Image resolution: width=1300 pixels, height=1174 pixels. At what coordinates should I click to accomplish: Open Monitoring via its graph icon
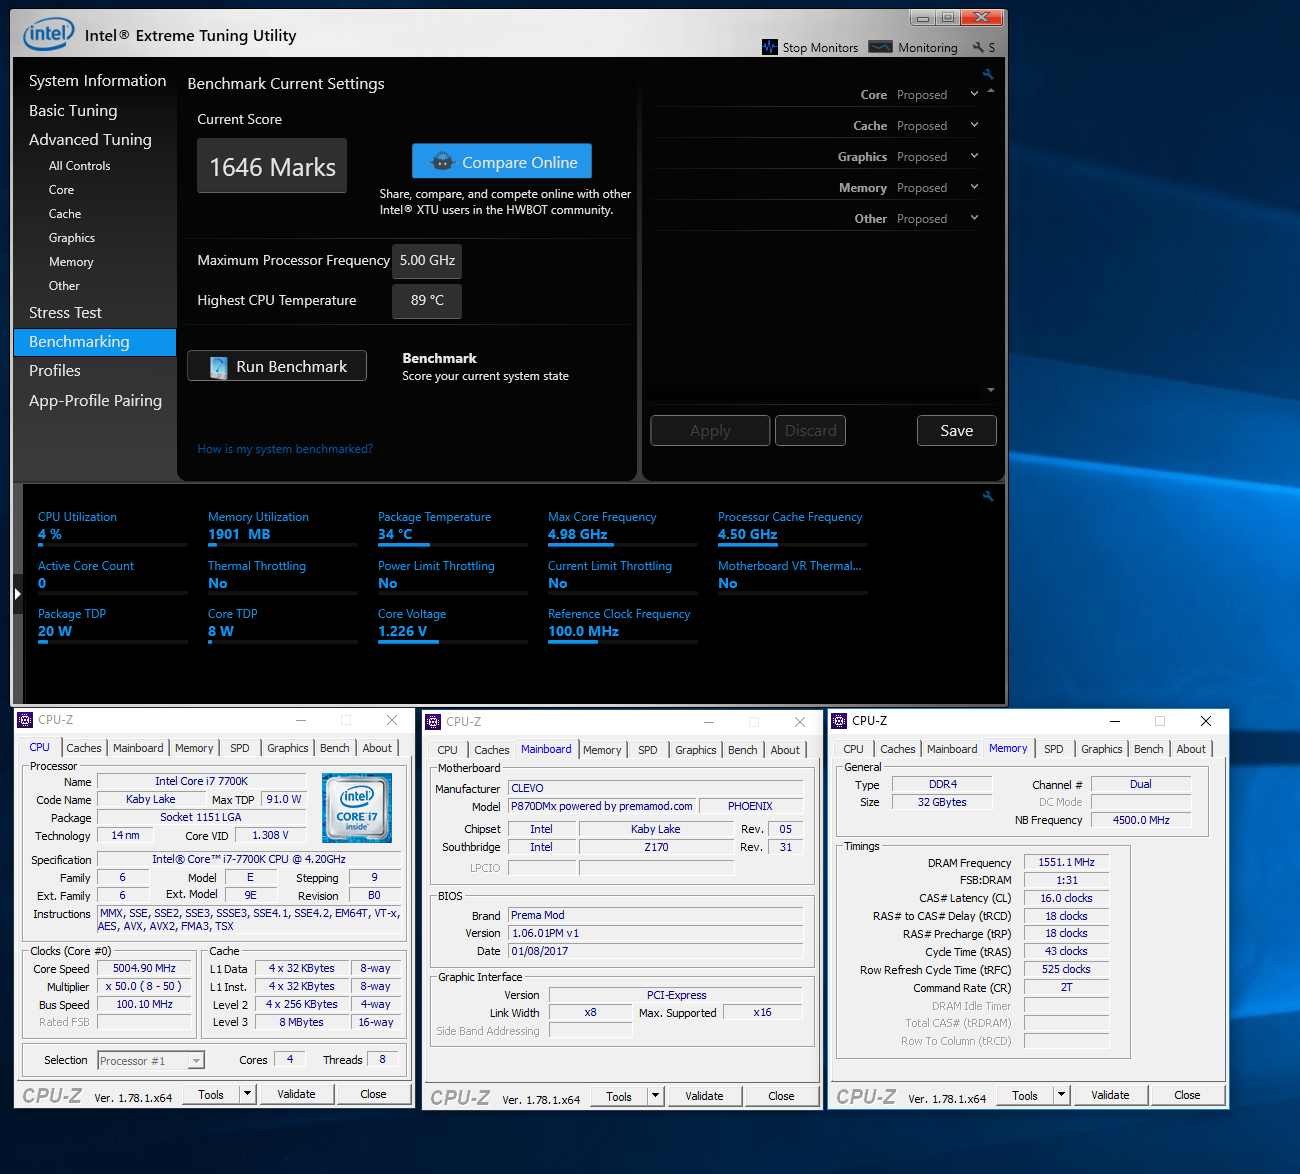coord(880,47)
